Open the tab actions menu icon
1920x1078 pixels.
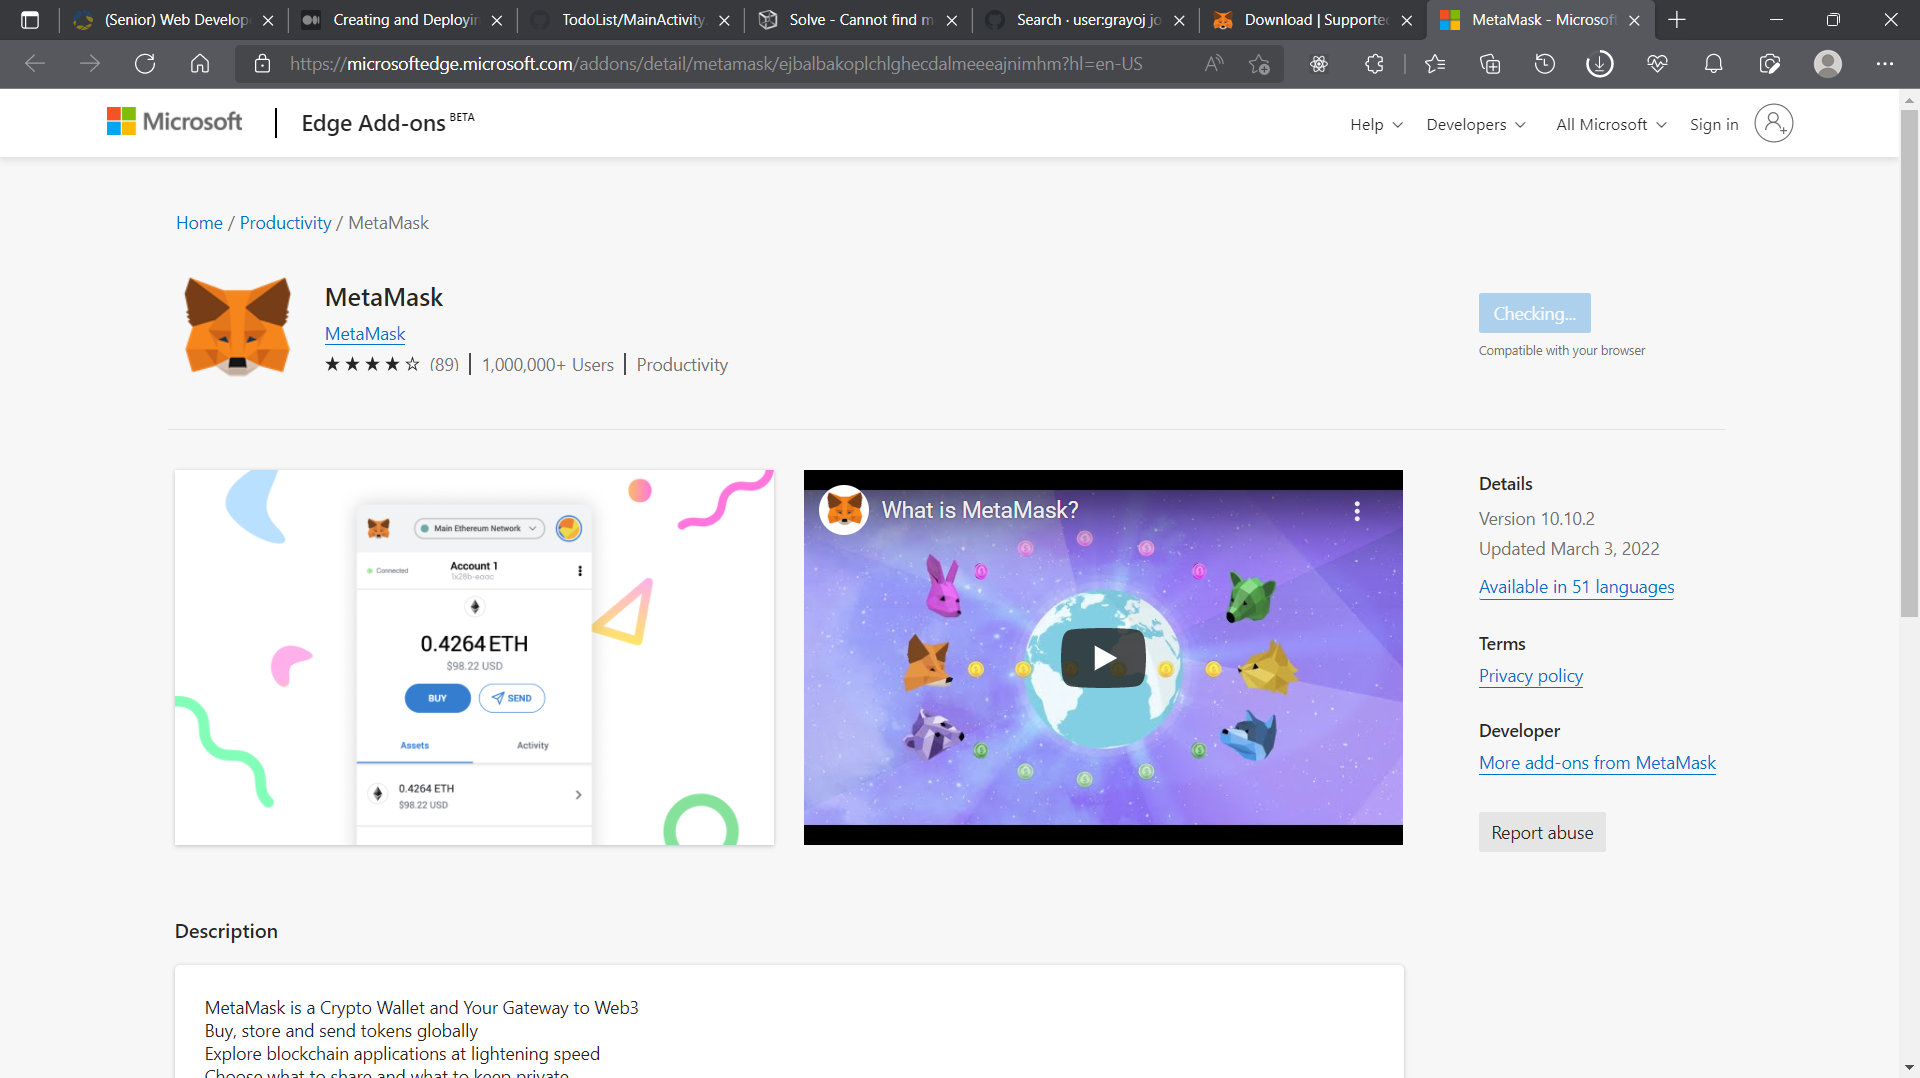tap(30, 20)
